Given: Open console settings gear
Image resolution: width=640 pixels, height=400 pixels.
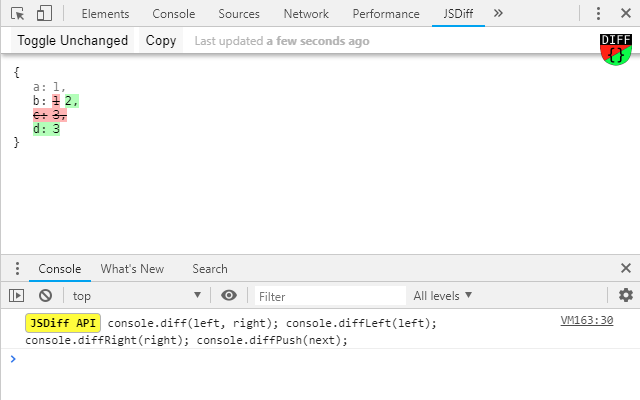Looking at the screenshot, I should [626, 295].
